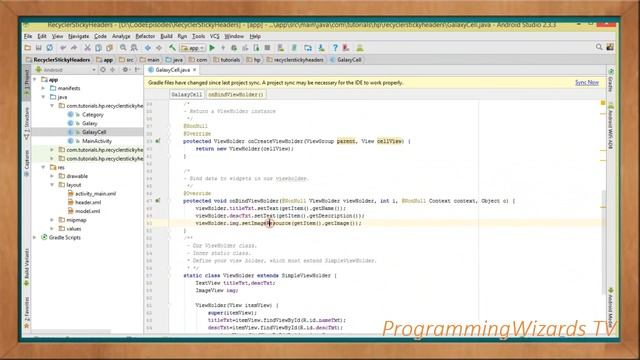Image resolution: width=640 pixels, height=360 pixels.
Task: Click the Cut scissors icon
Action: tap(87, 48)
